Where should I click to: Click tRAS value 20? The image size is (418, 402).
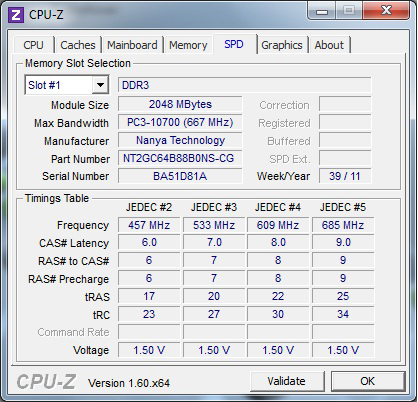(214, 296)
